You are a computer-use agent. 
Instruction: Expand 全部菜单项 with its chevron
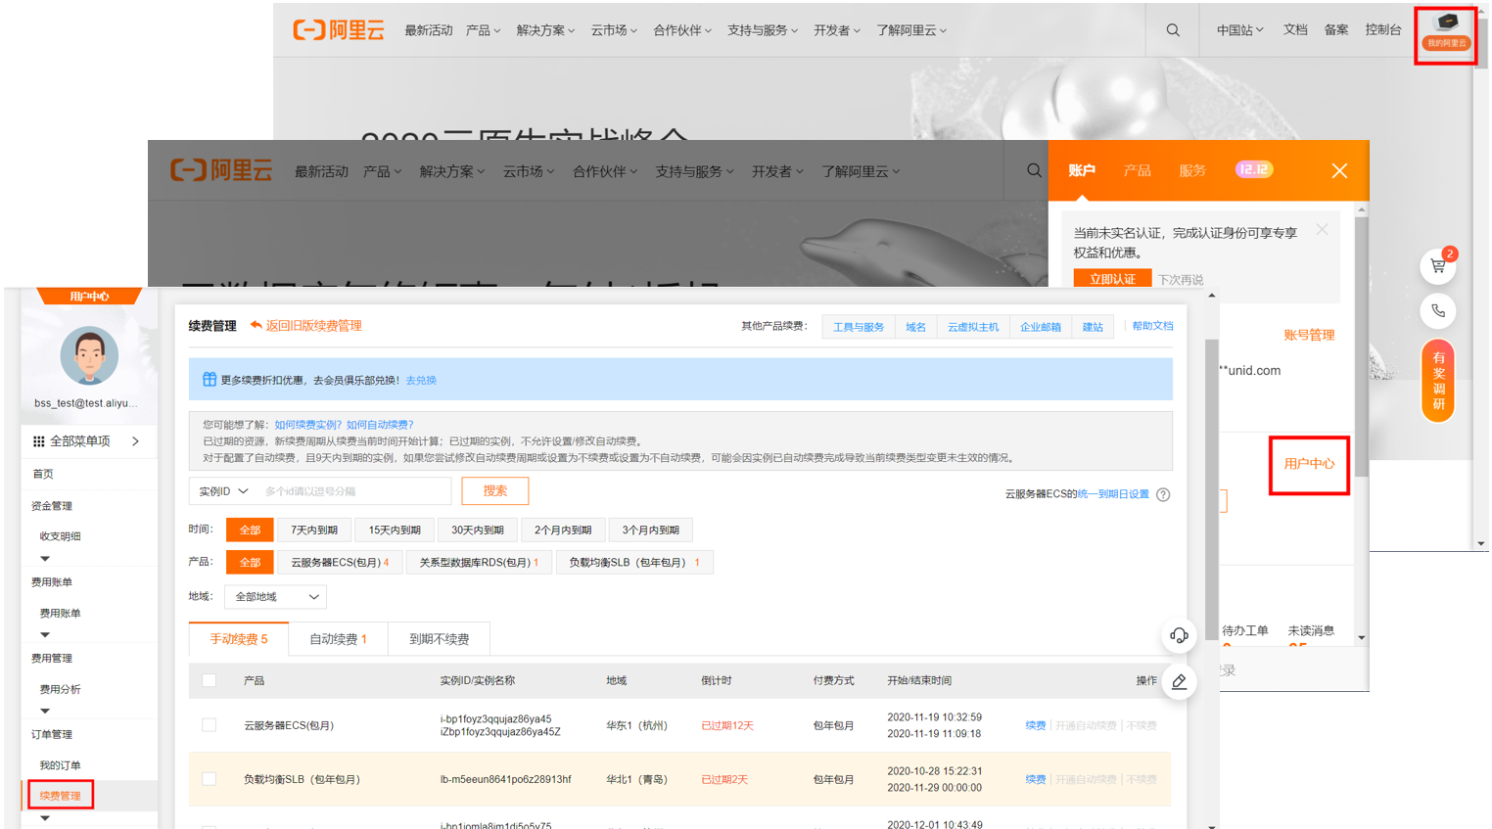(x=135, y=441)
